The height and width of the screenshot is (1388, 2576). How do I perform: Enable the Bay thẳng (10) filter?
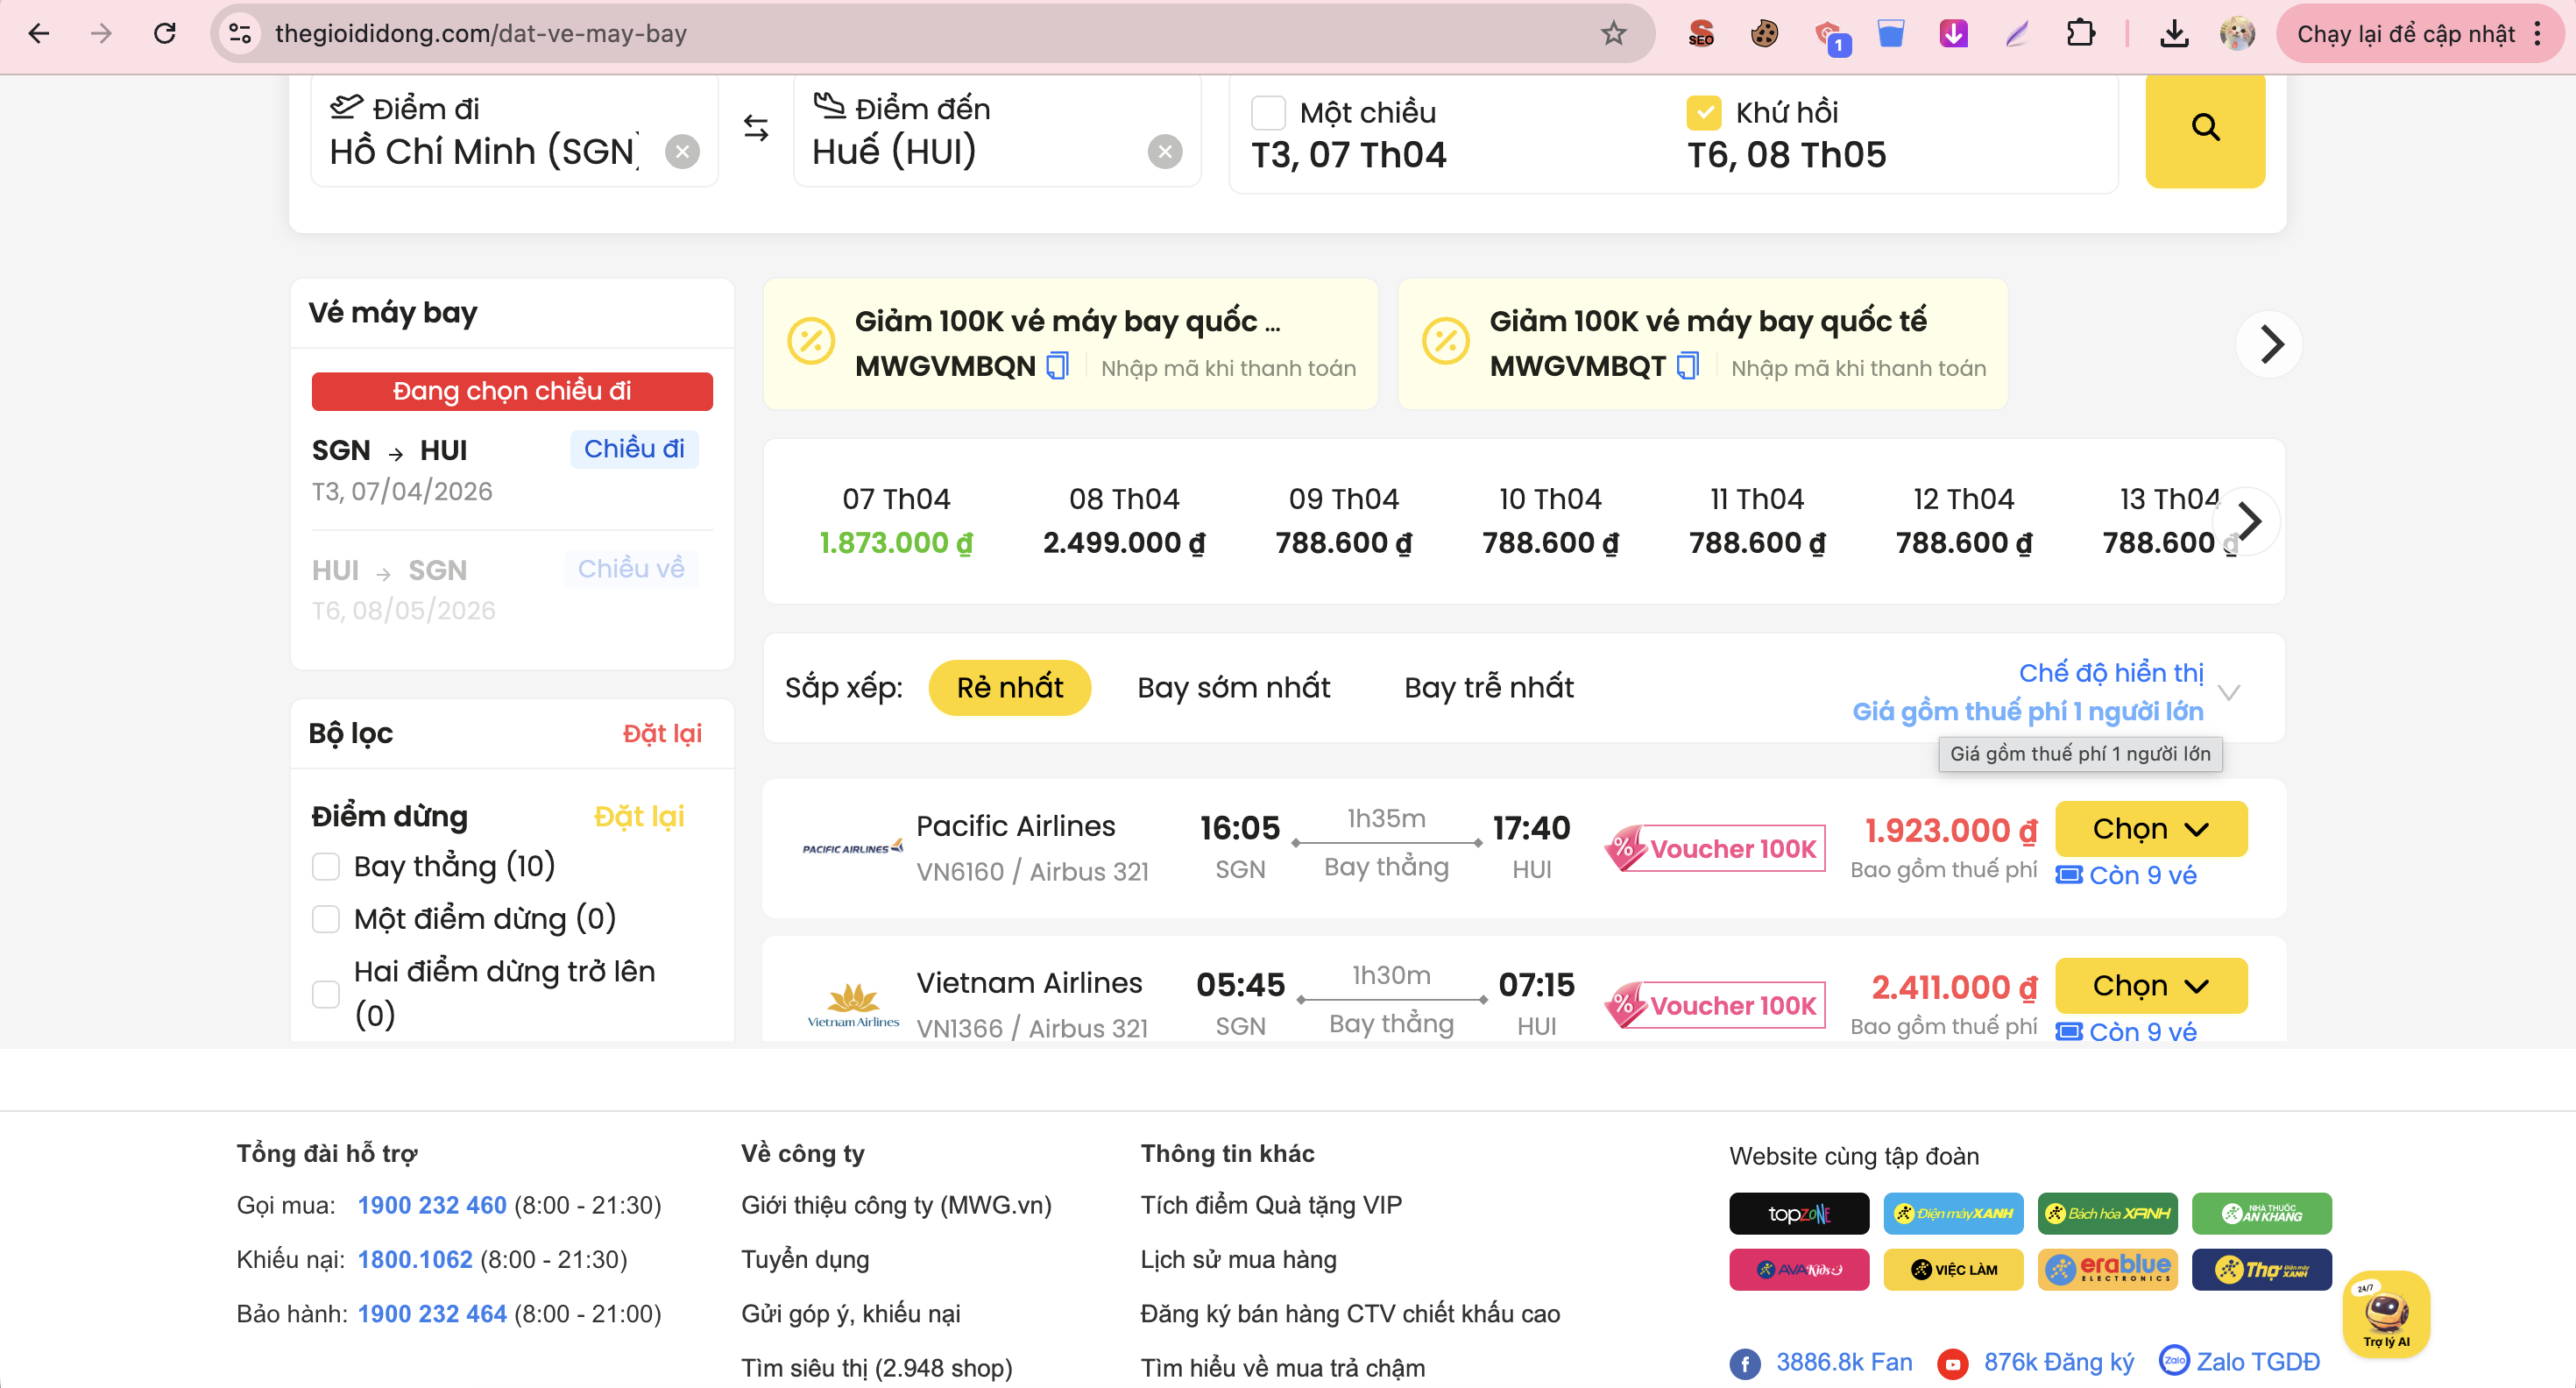(326, 866)
